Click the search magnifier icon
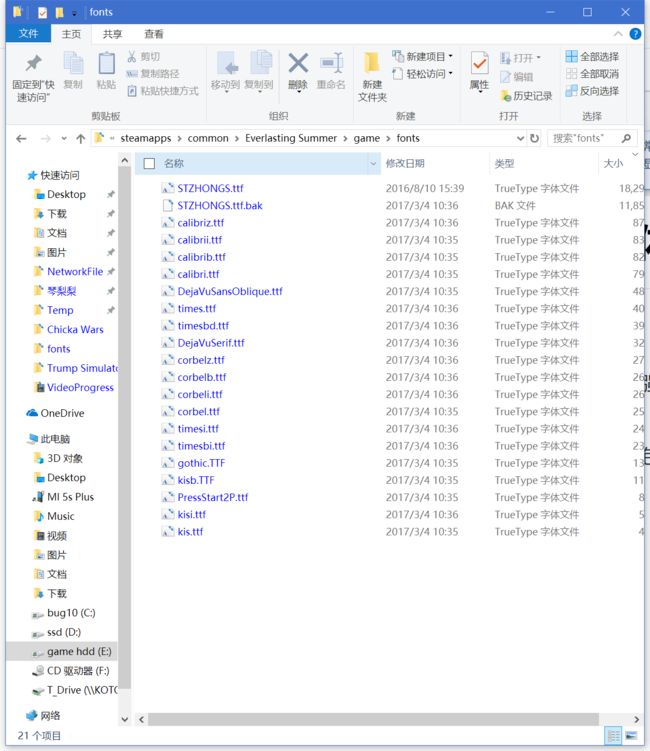Image resolution: width=650 pixels, height=751 pixels. (626, 138)
